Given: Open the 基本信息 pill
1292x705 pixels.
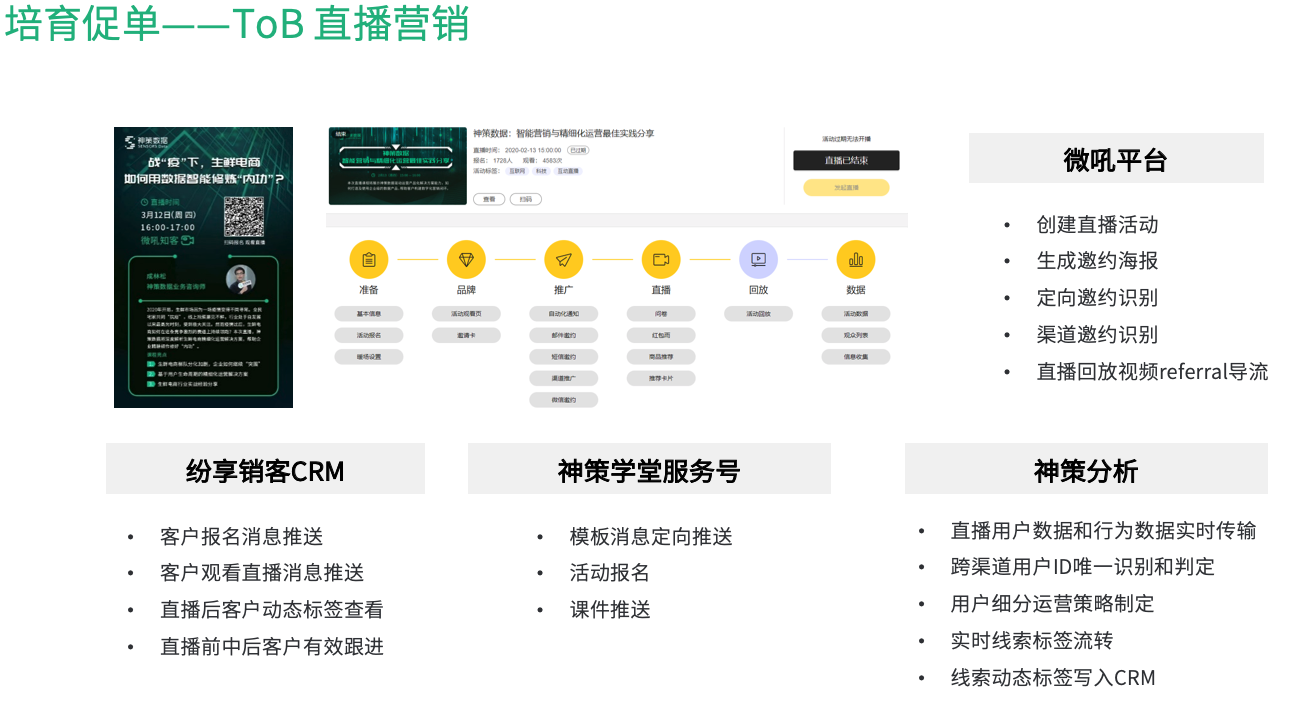Looking at the screenshot, I should tap(369, 314).
